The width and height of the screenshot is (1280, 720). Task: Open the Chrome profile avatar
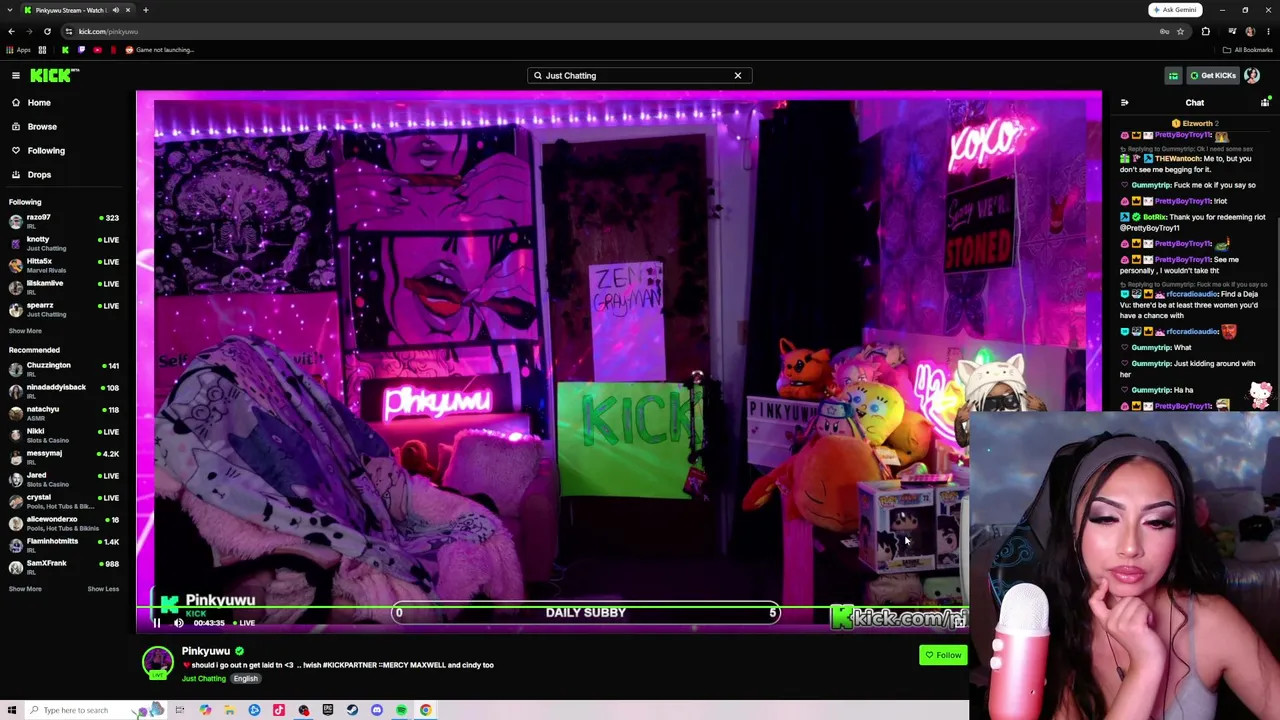pyautogui.click(x=1249, y=31)
